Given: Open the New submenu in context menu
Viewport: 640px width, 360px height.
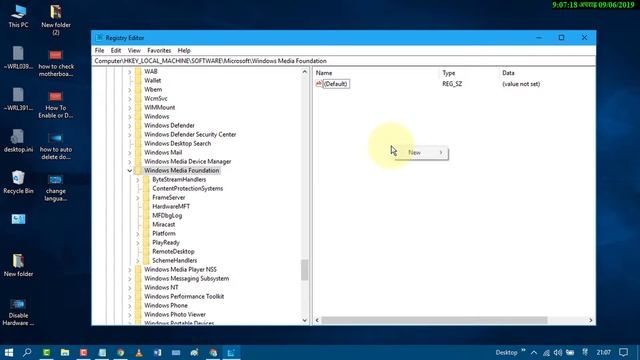Looking at the screenshot, I should point(422,152).
